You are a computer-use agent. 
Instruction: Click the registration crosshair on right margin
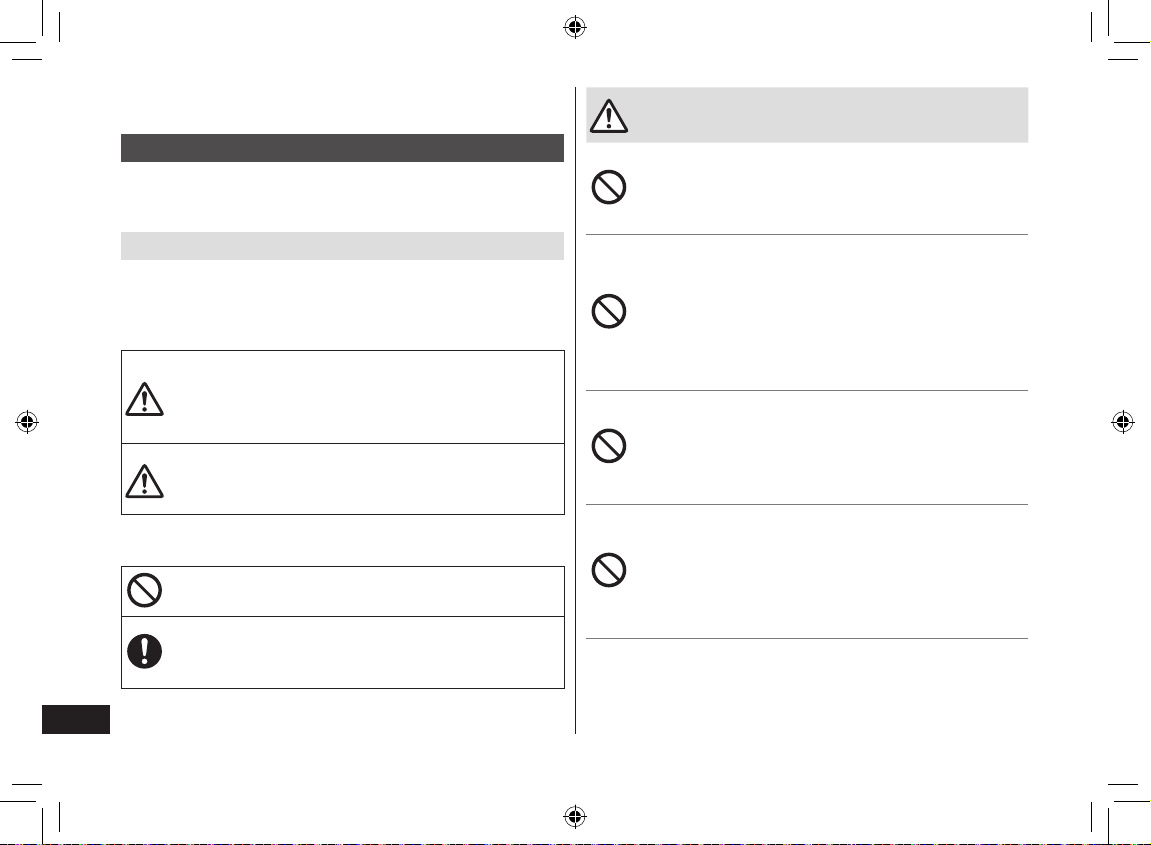click(1122, 422)
